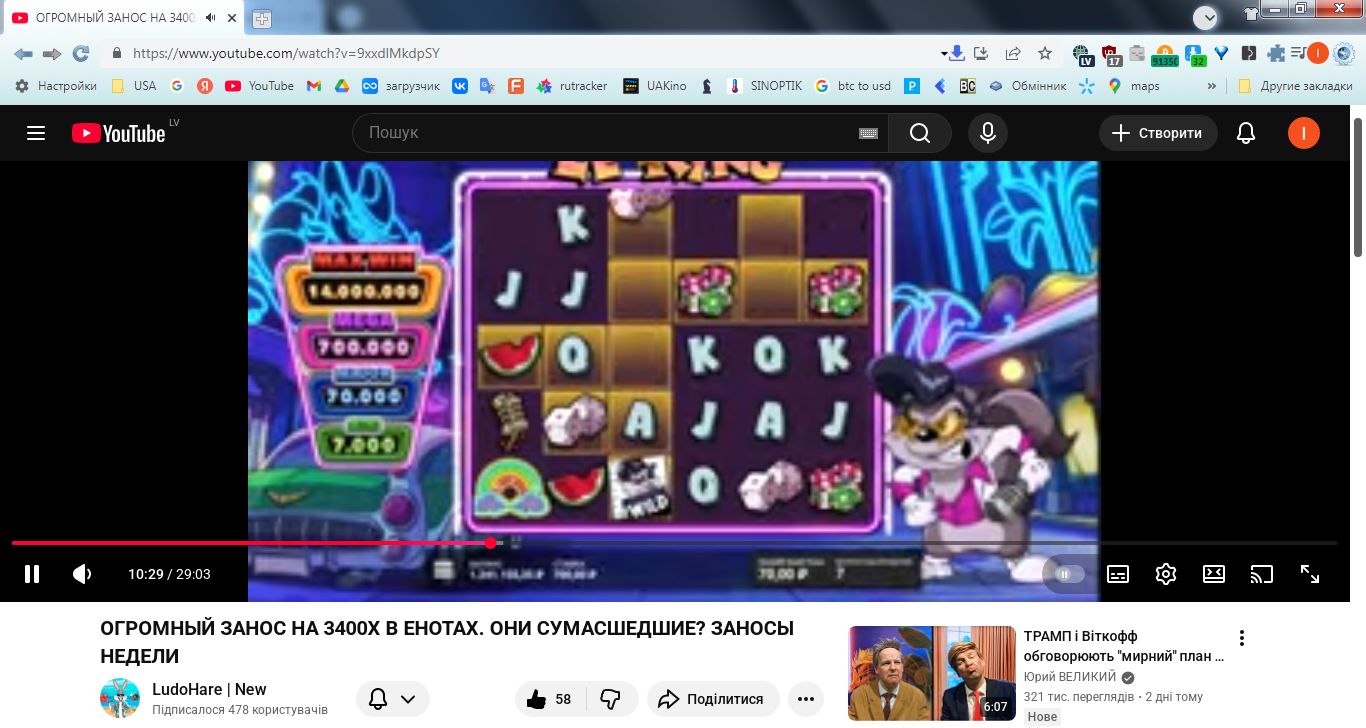Open YouTube notifications bell
The image size is (1366, 728).
tap(1246, 133)
